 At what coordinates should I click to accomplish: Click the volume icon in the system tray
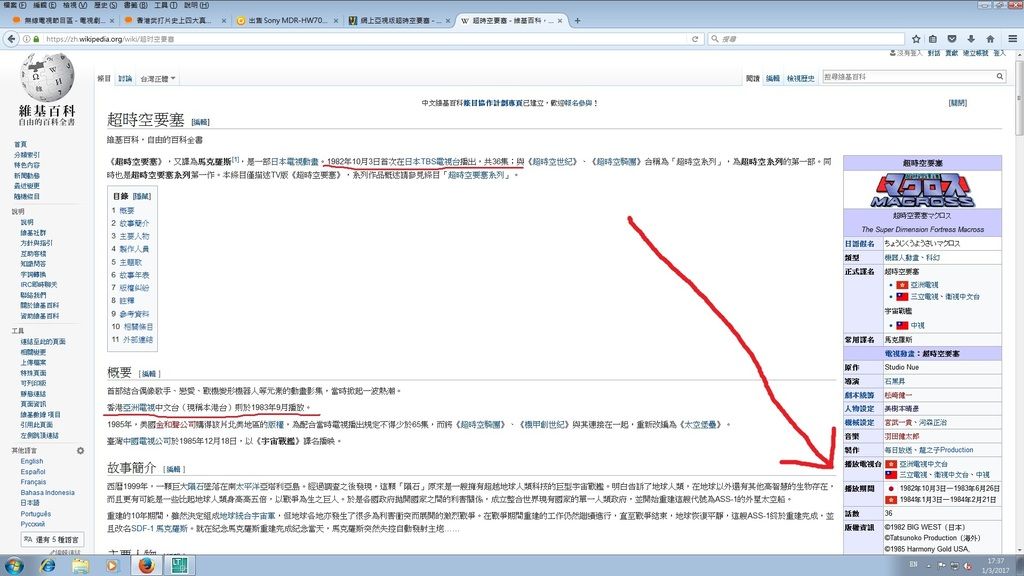click(x=968, y=566)
